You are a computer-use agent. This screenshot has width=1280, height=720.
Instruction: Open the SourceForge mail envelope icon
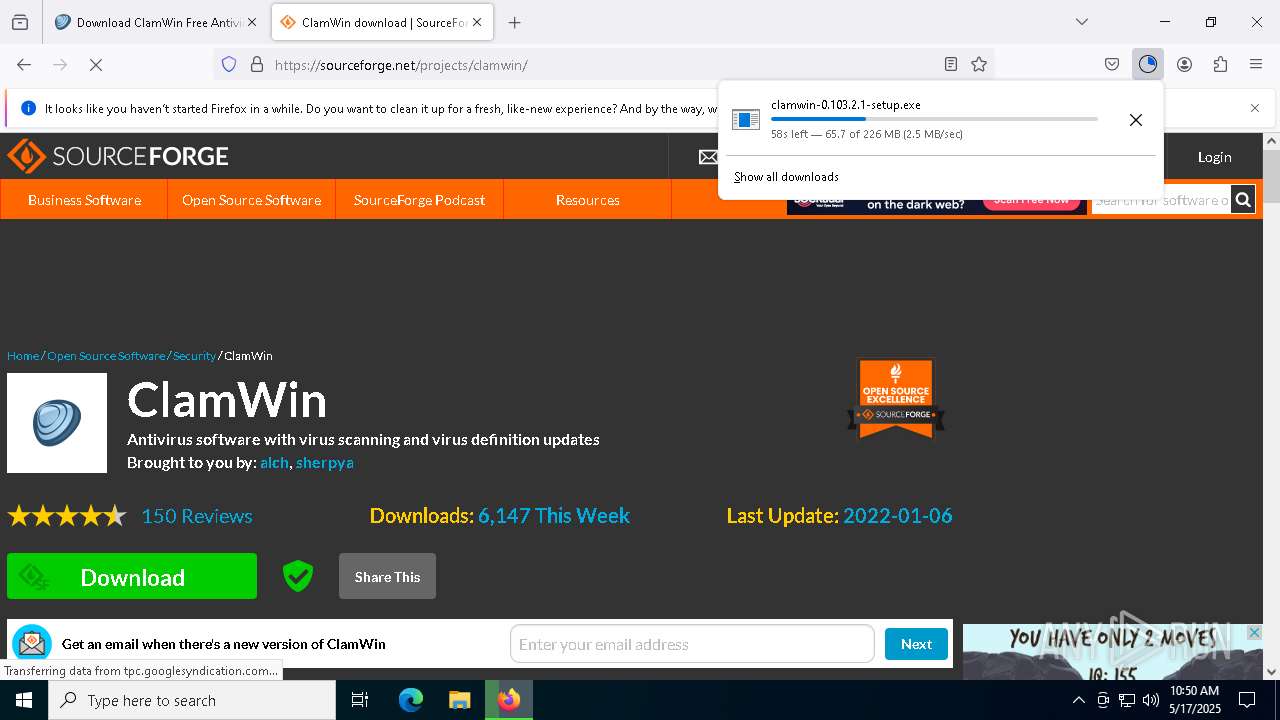click(708, 157)
